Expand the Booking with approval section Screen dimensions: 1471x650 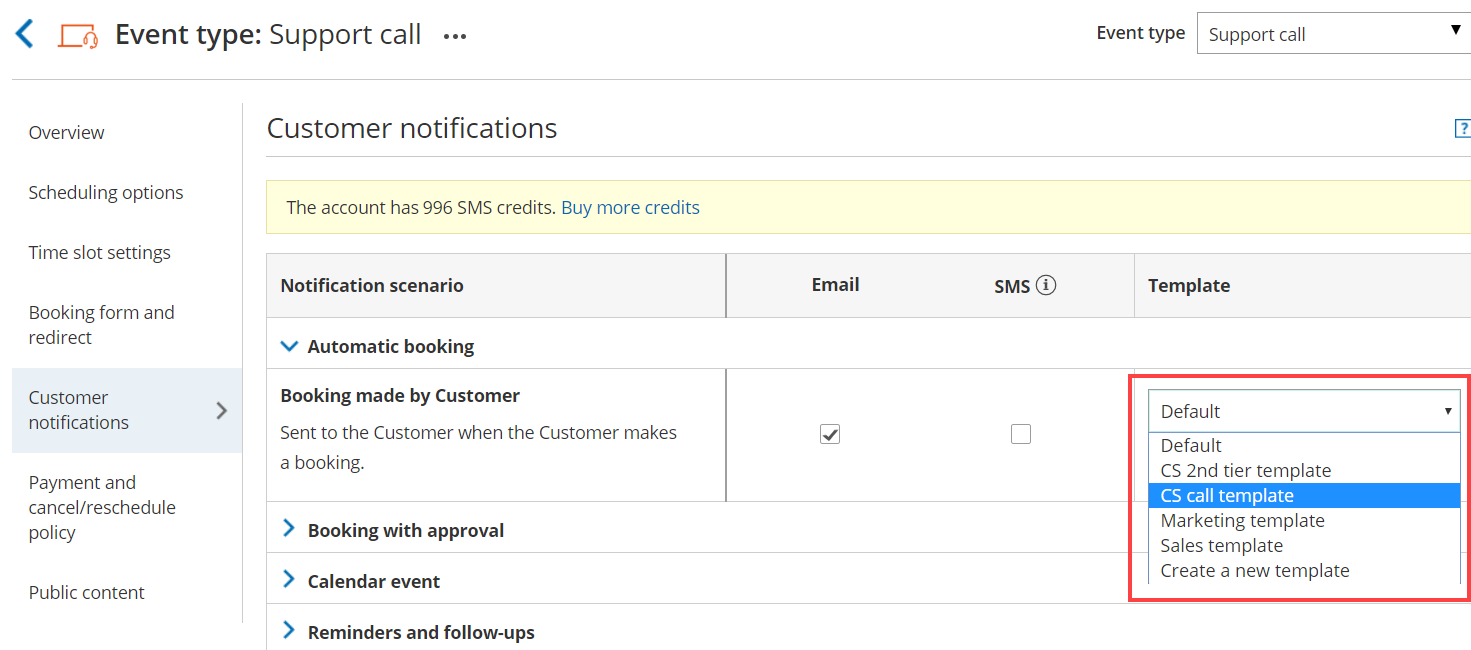pyautogui.click(x=290, y=529)
